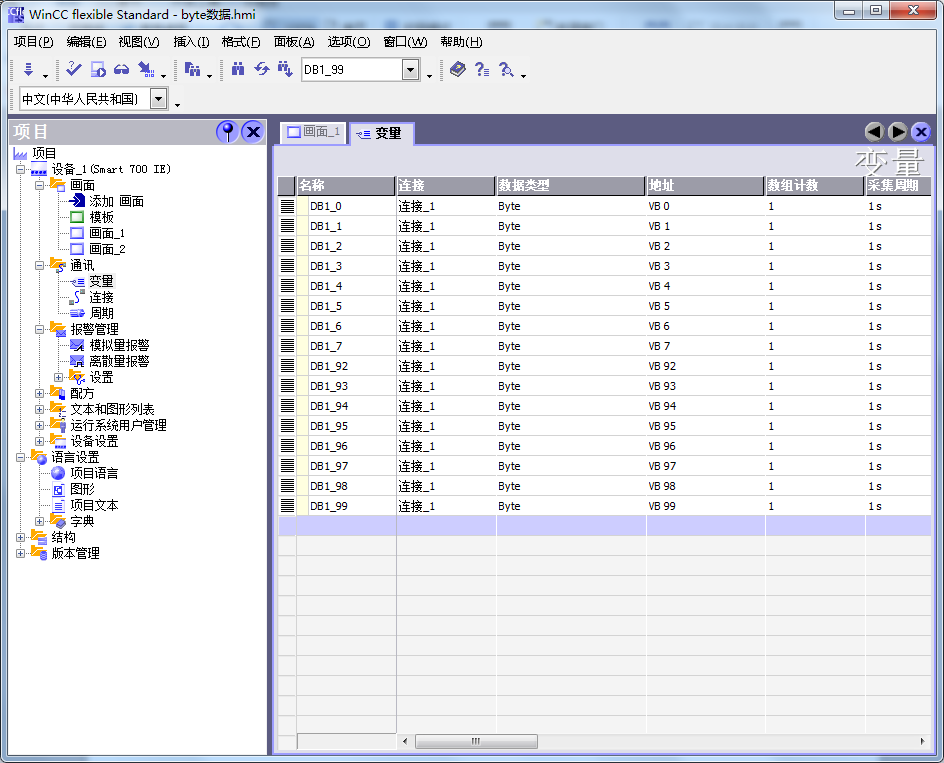Image resolution: width=944 pixels, height=763 pixels.
Task: Click toolbar options arrow after transfer icon
Action: [x=163, y=76]
